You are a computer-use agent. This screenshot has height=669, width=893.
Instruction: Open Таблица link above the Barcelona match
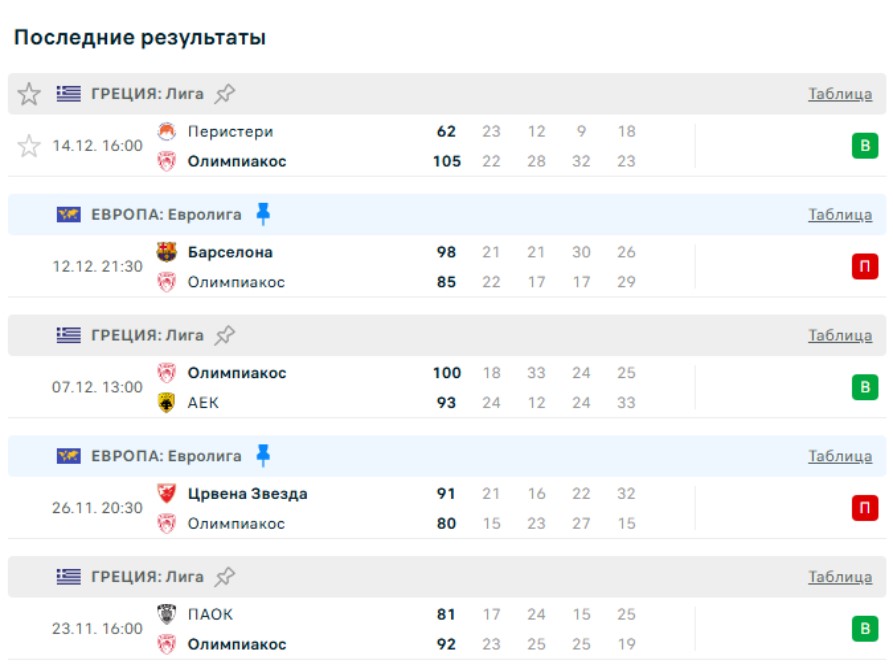tap(840, 214)
